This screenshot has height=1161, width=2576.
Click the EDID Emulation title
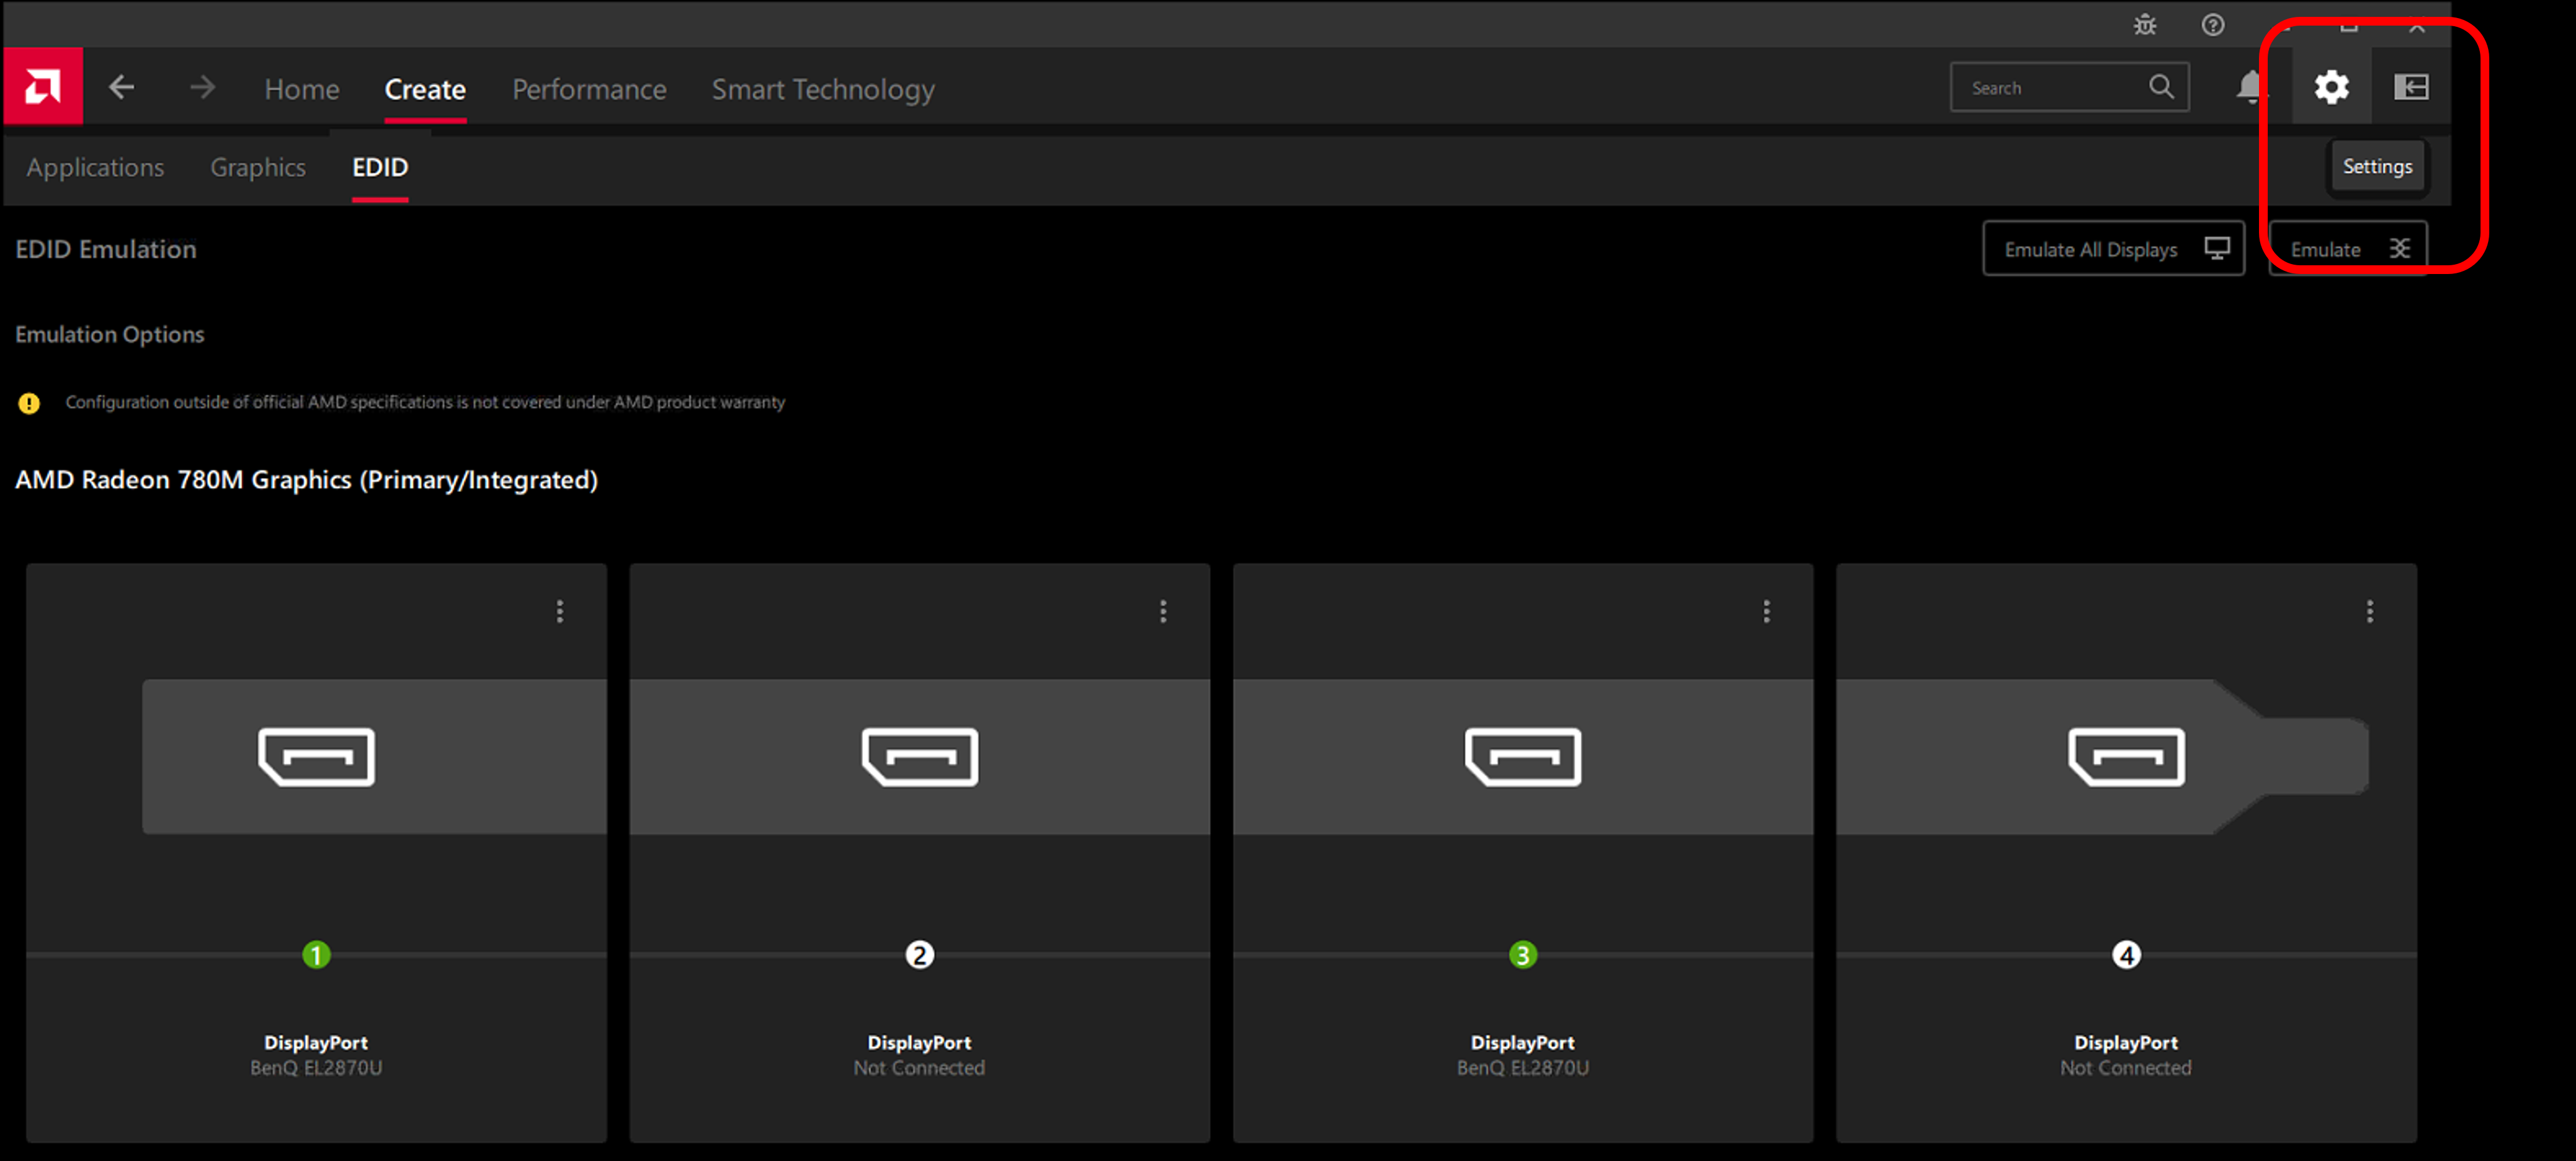coord(105,249)
